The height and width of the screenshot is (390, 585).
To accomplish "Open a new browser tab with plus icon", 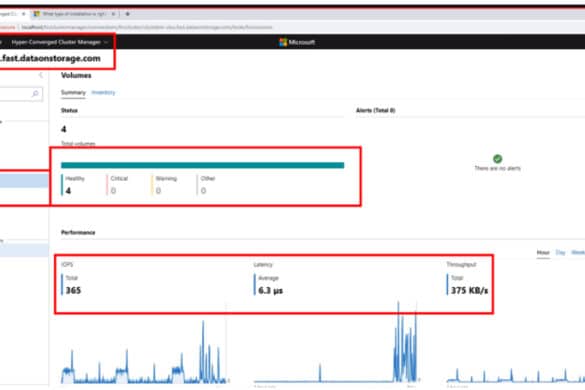I will [x=127, y=14].
